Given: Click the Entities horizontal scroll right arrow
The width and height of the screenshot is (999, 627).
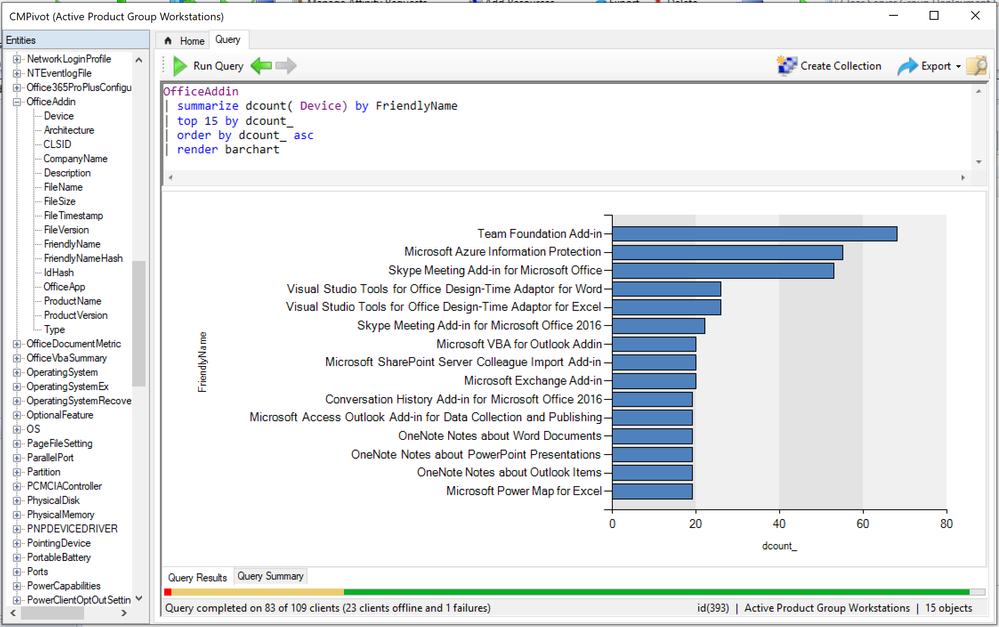Looking at the screenshot, I should [124, 613].
